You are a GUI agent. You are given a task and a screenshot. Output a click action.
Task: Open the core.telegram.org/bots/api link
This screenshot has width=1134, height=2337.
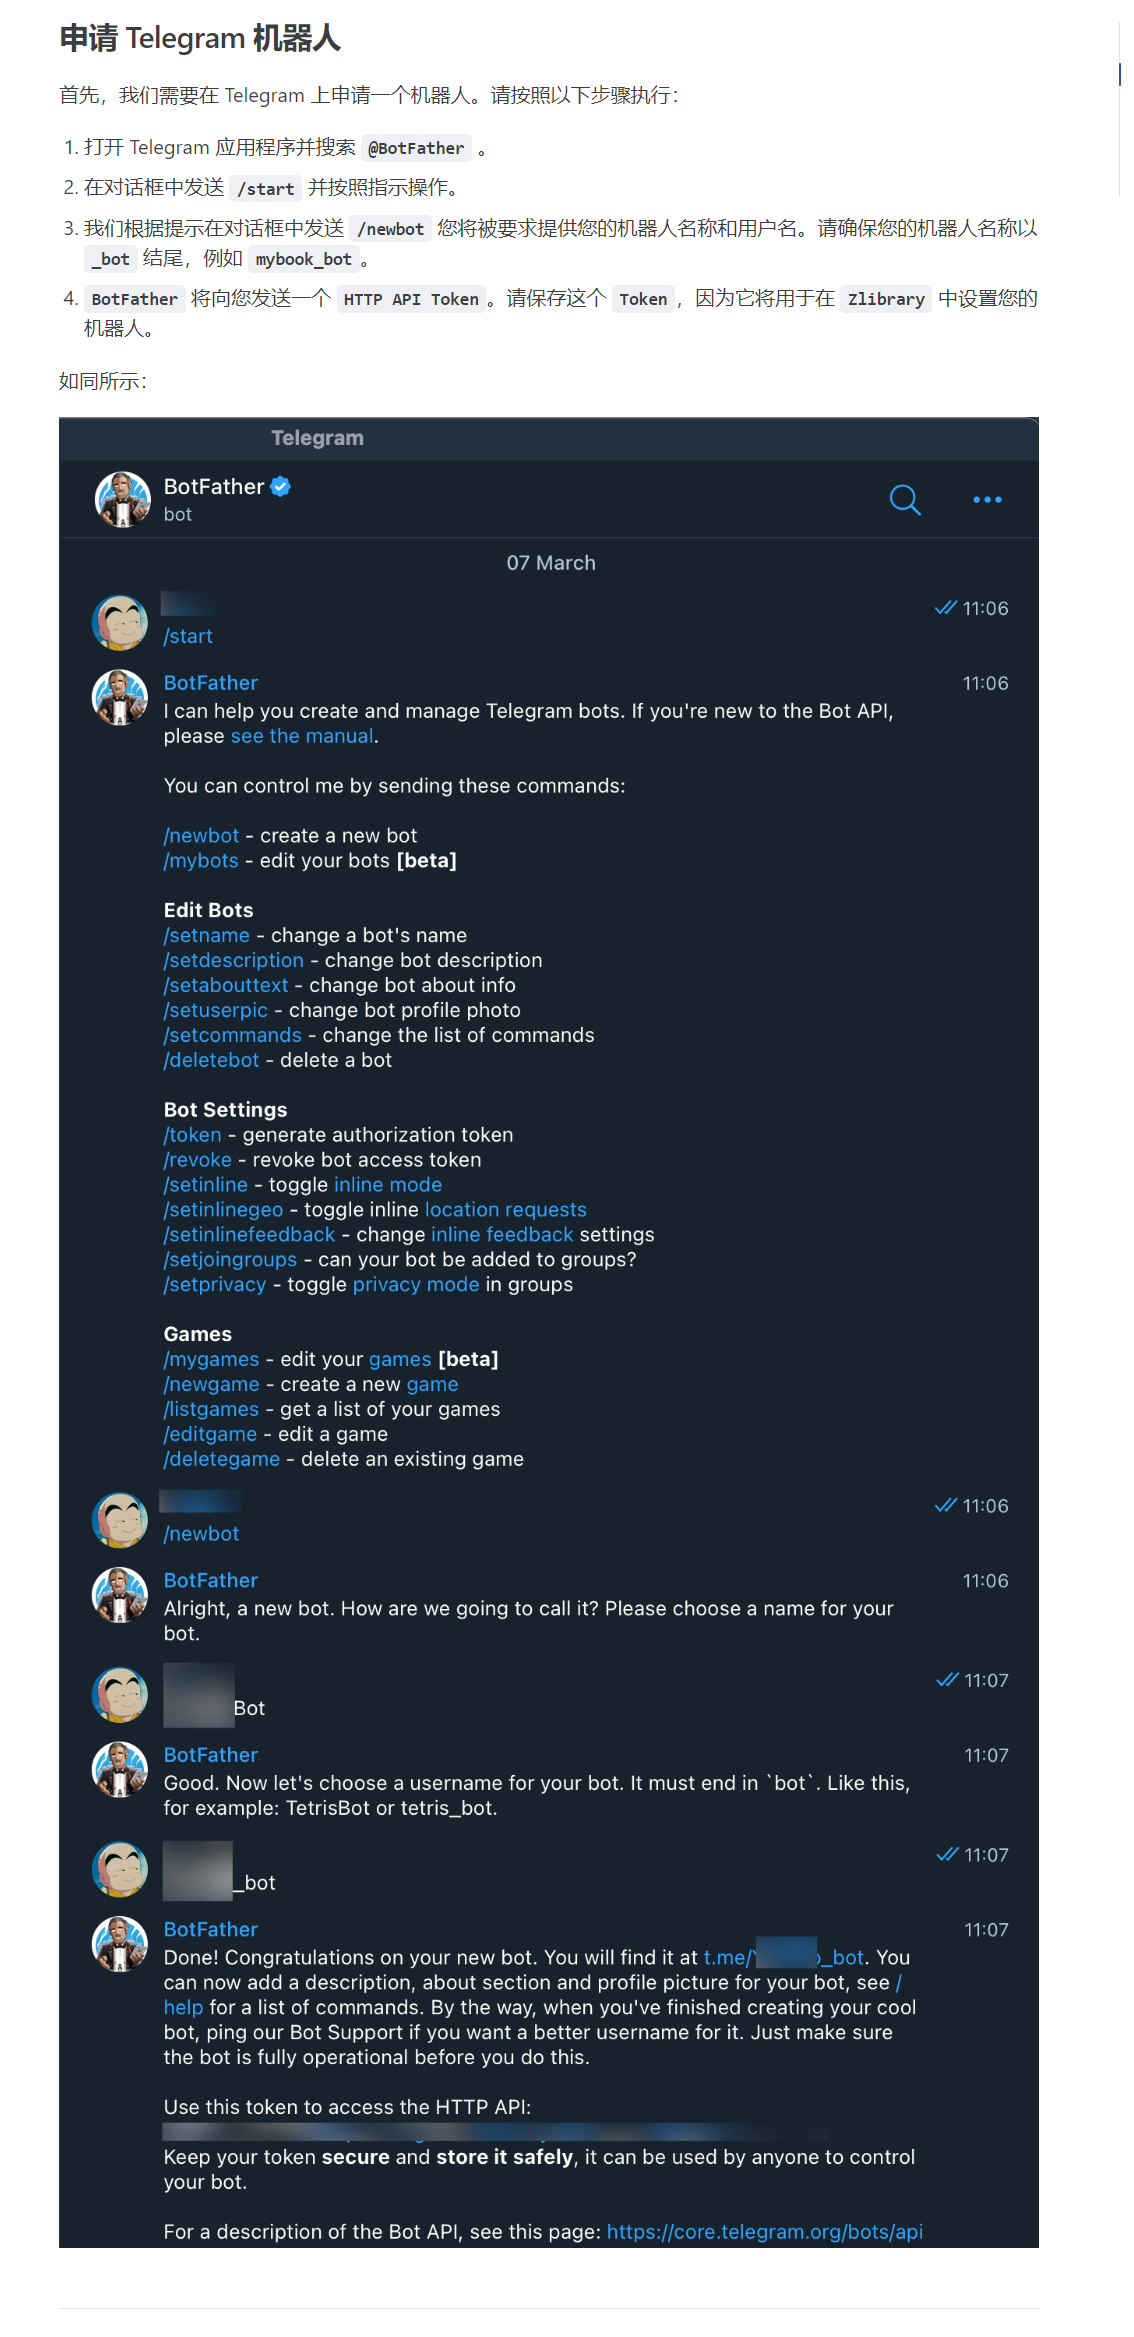pos(764,2232)
